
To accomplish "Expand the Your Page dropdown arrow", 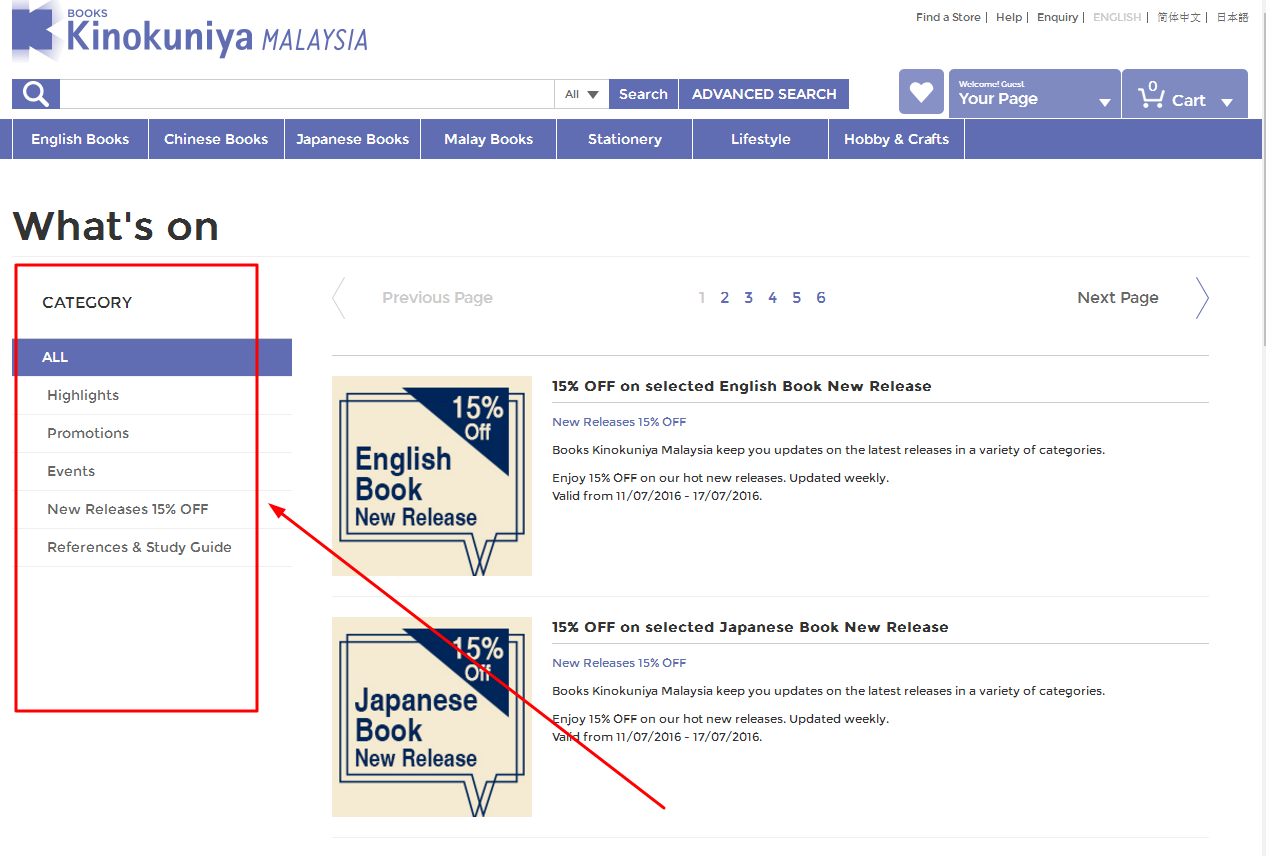I will pos(1105,101).
